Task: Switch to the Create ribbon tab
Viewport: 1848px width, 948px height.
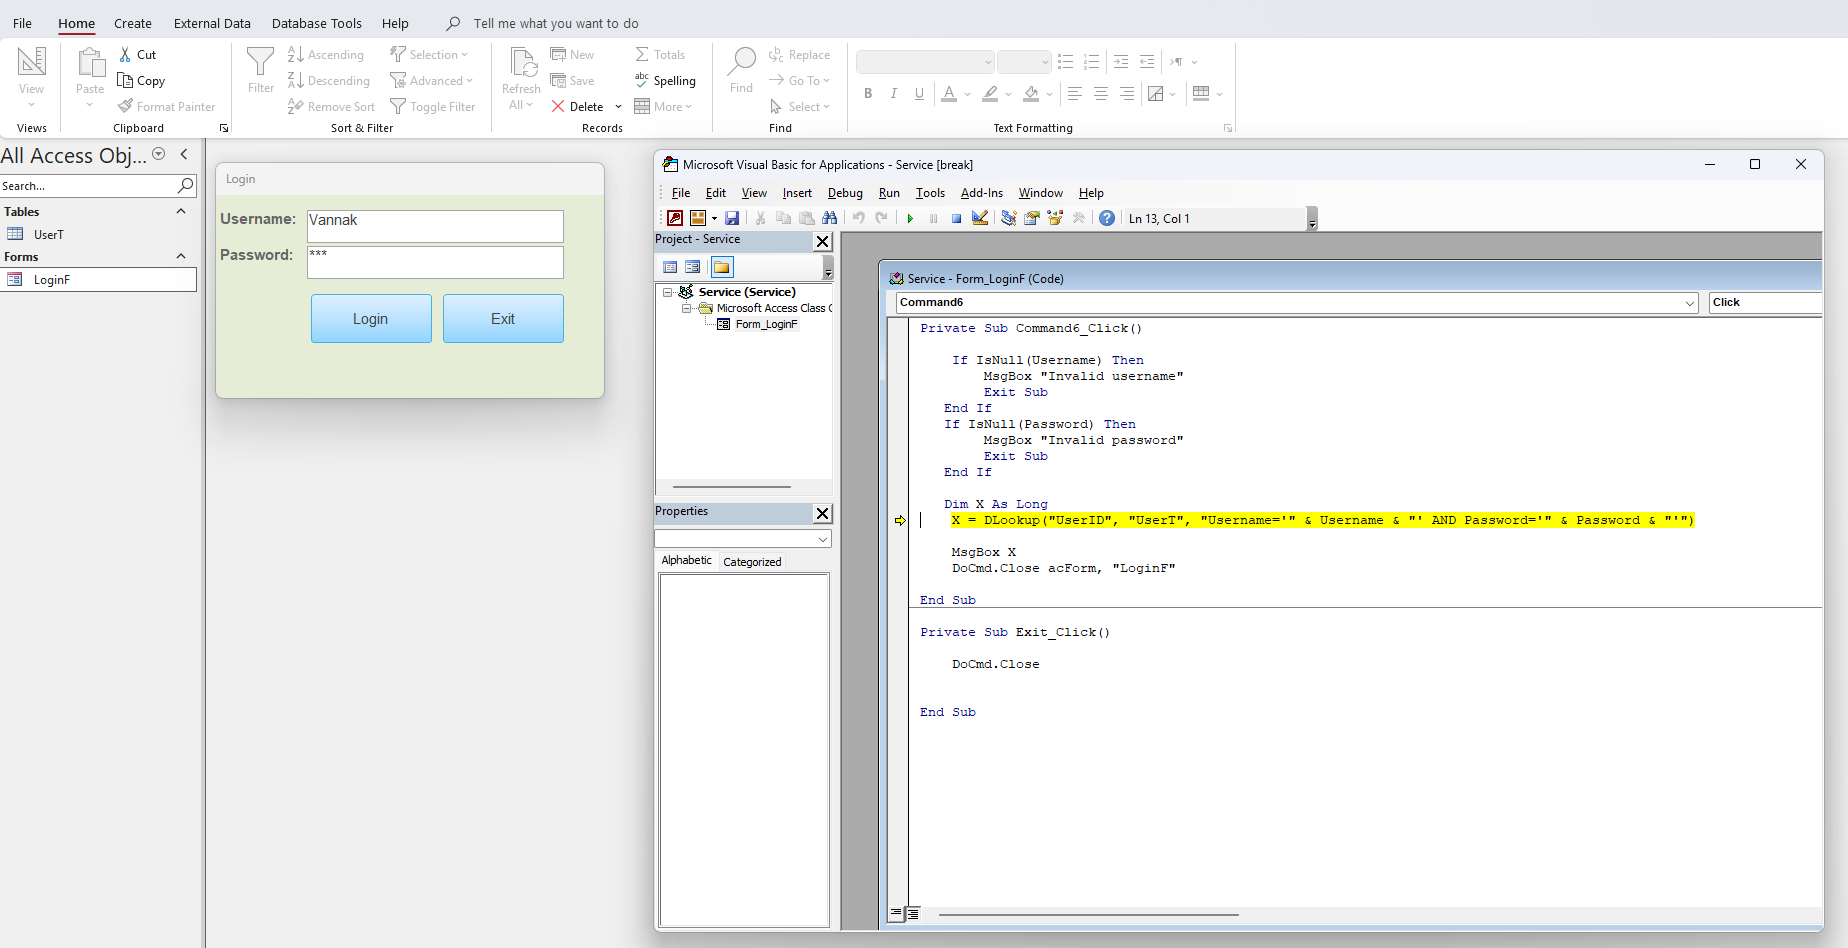Action: 133,23
